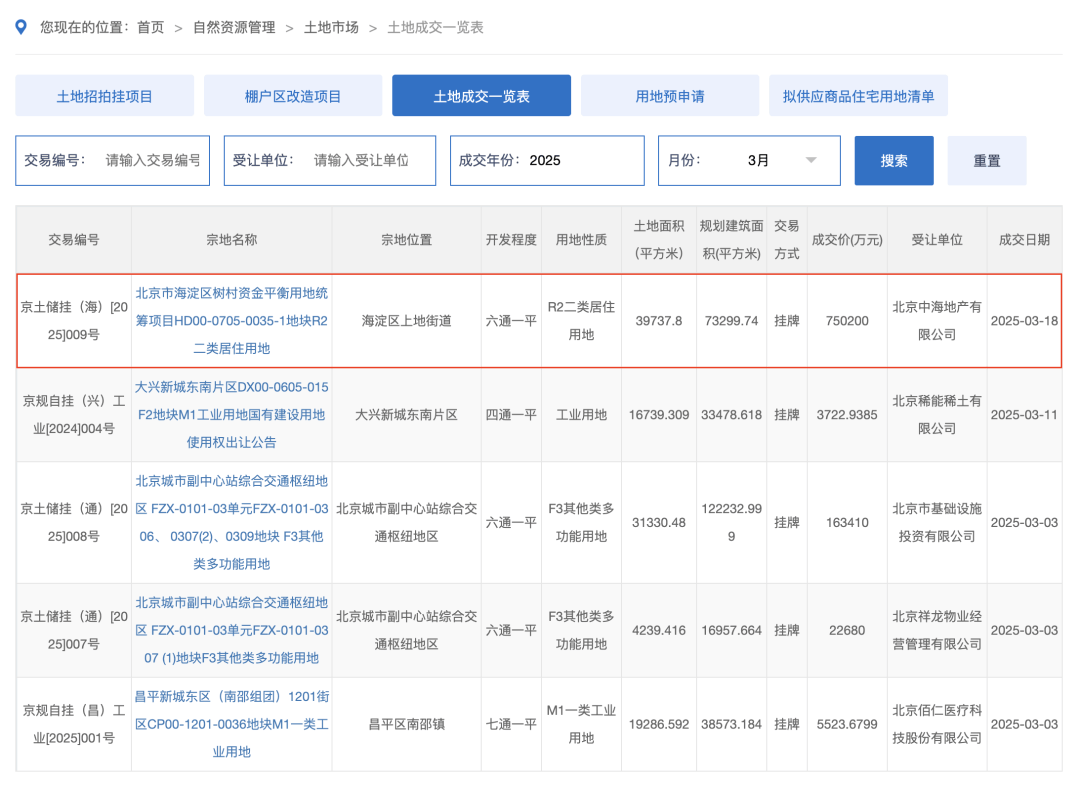Go to 首页 in the breadcrumb
1080x788 pixels.
coord(150,27)
